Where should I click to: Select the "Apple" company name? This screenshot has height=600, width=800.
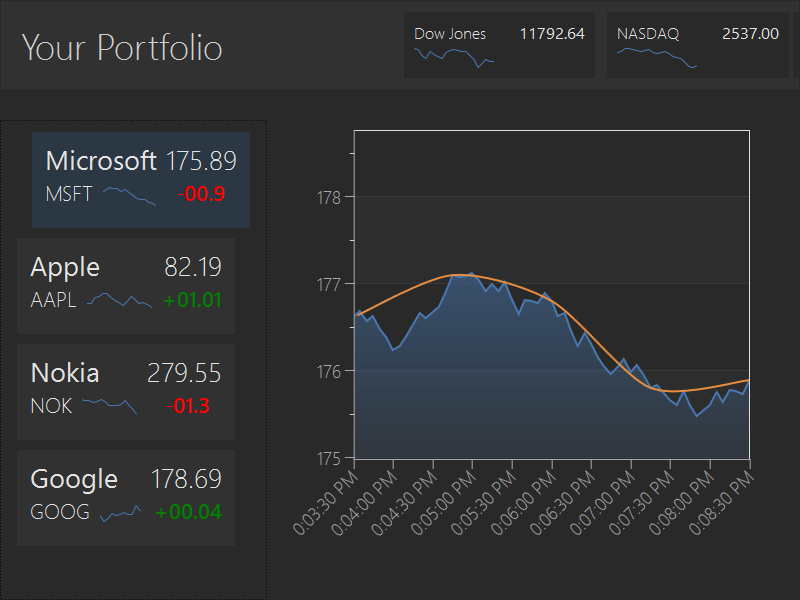(65, 267)
